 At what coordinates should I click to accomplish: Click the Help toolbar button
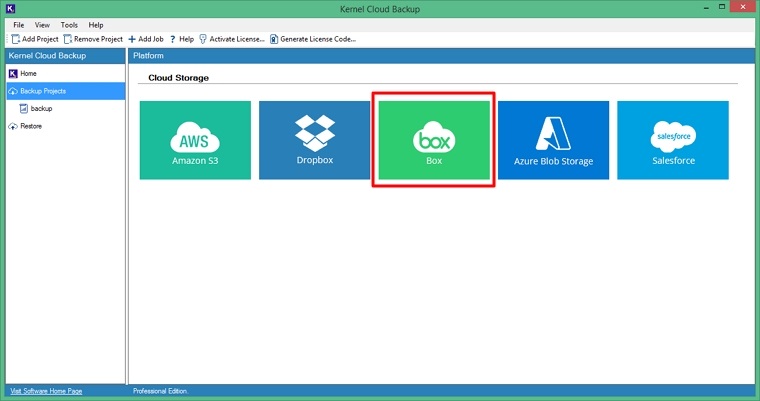[182, 39]
